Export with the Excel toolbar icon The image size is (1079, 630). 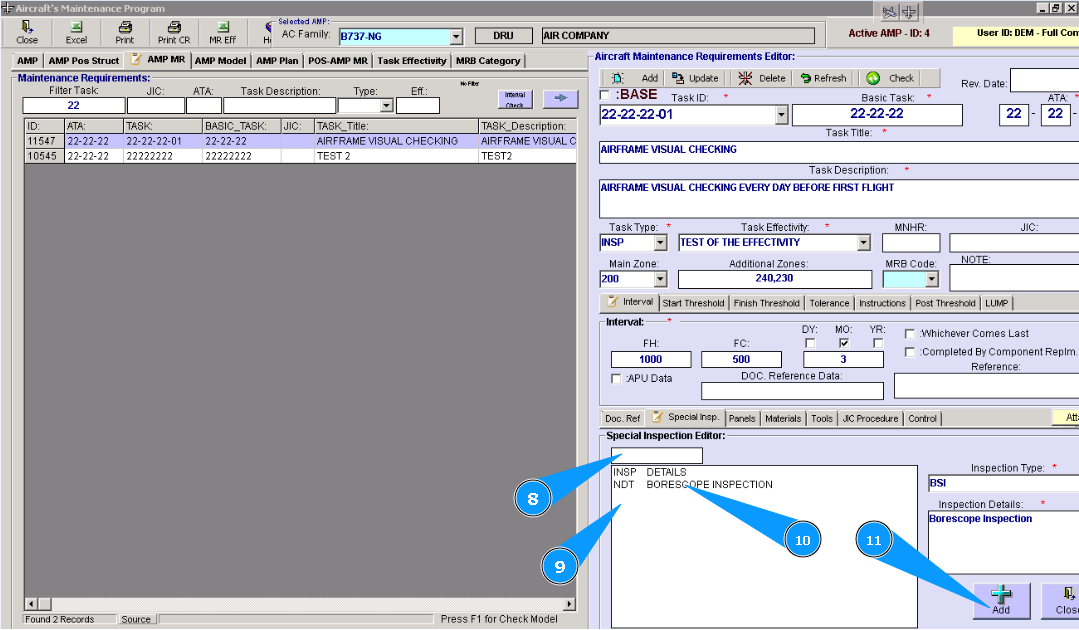(76, 32)
